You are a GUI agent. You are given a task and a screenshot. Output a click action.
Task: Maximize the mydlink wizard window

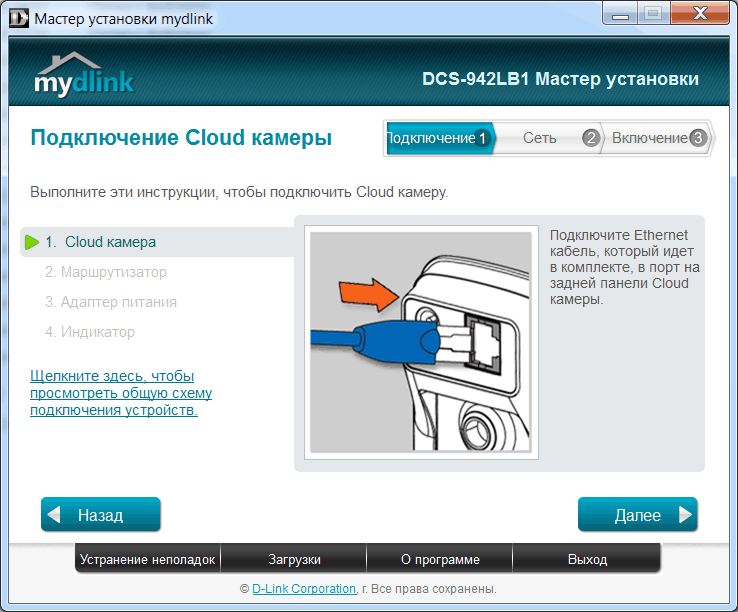tap(654, 14)
